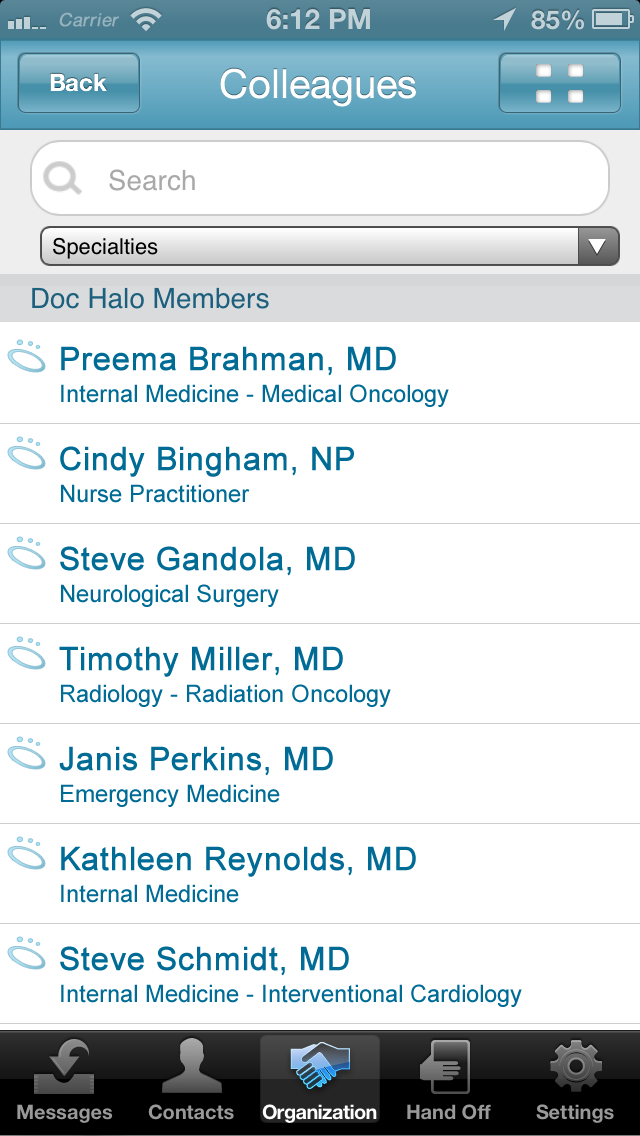Open the Contacts tab
Viewport: 640px width, 1136px height.
click(191, 1081)
